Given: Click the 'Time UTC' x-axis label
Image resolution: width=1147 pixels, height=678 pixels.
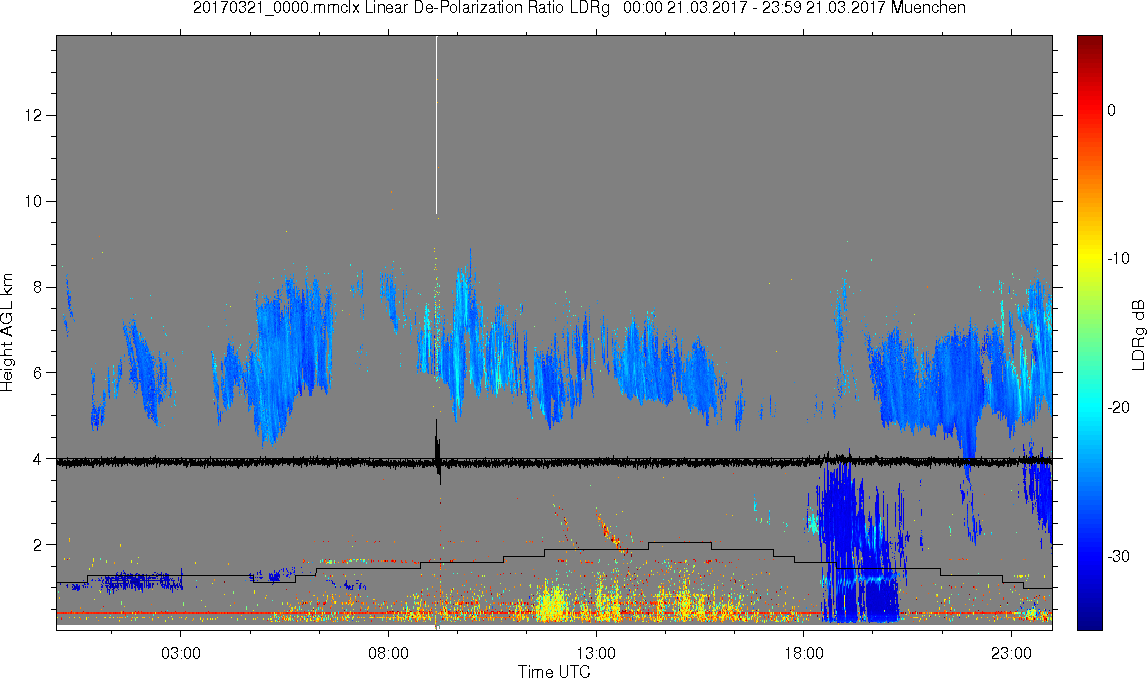Looking at the screenshot, I should click(554, 671).
